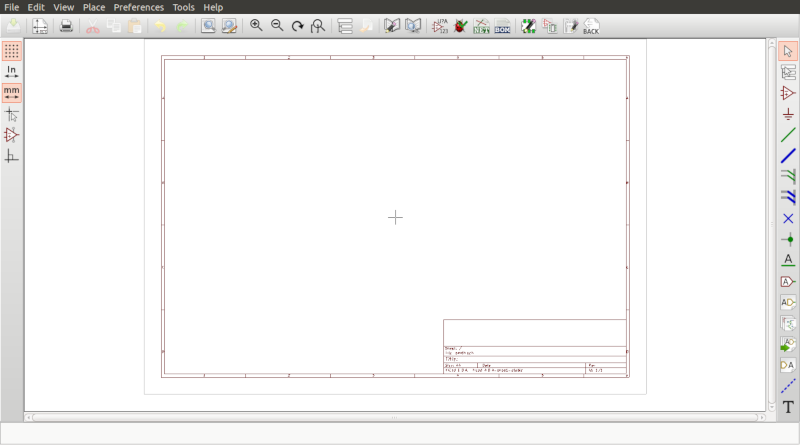
Task: Open the library browser
Action: pos(413,26)
